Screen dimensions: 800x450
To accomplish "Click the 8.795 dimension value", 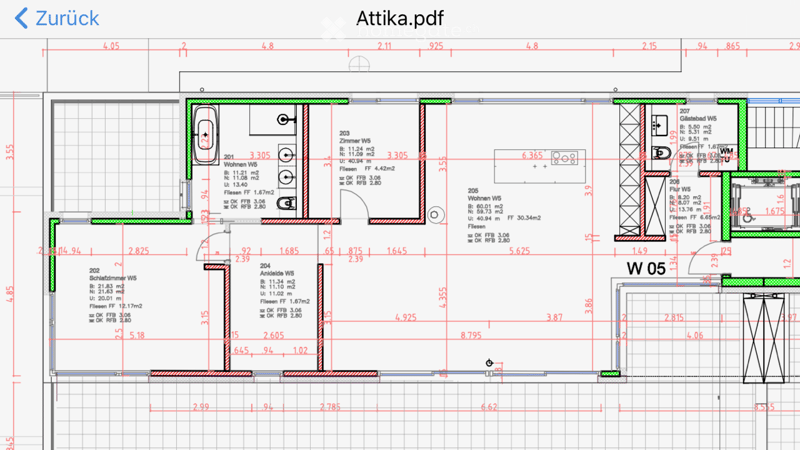I will point(471,336).
